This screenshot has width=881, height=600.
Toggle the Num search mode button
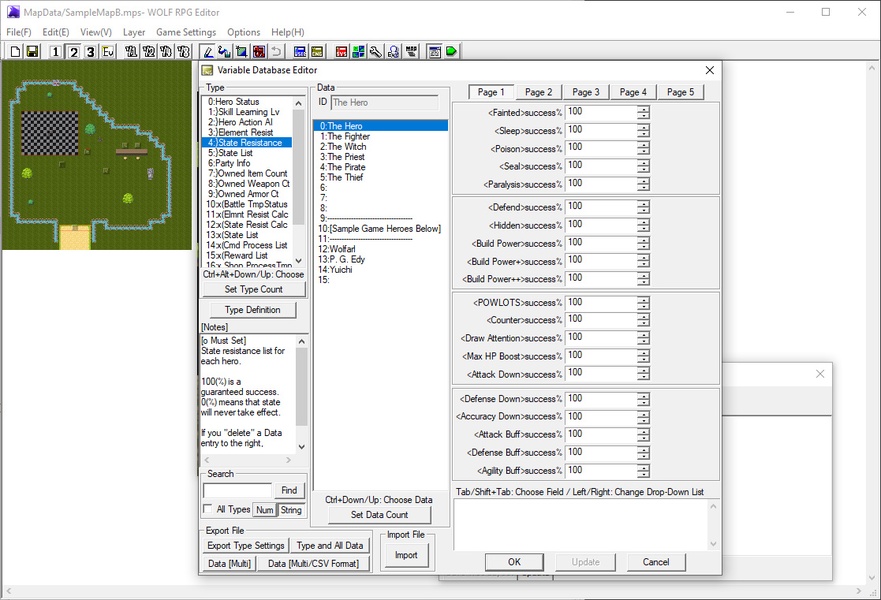click(x=264, y=510)
